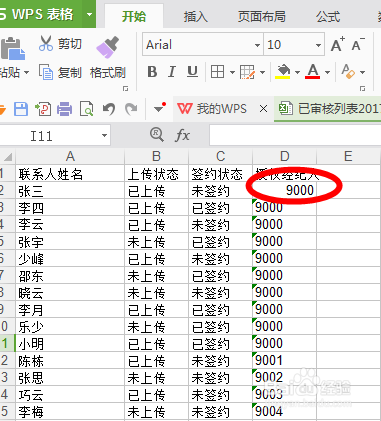Click the Cut (剪切) scissors button
The height and width of the screenshot is (421, 381).
[60, 44]
